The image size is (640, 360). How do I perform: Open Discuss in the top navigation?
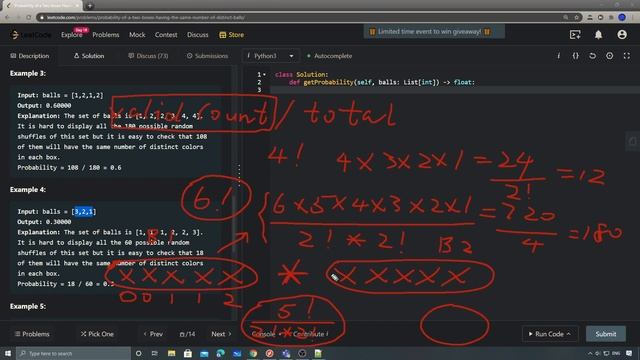coord(198,35)
